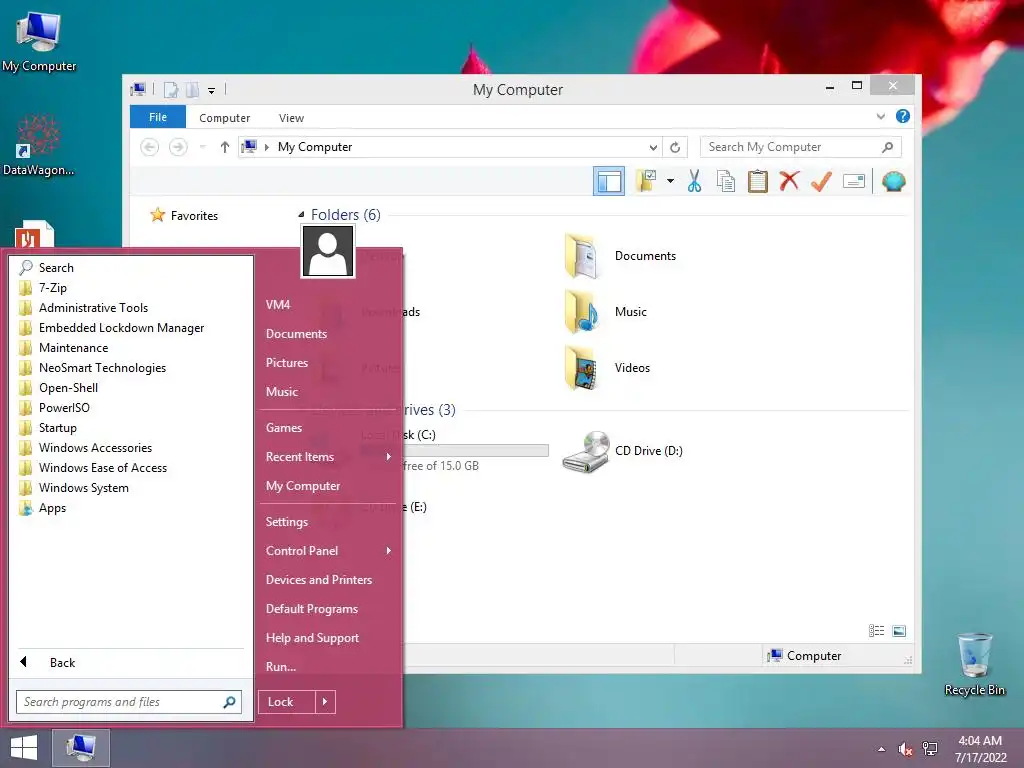
Task: Open Pictures from Start menu
Action: tap(287, 362)
